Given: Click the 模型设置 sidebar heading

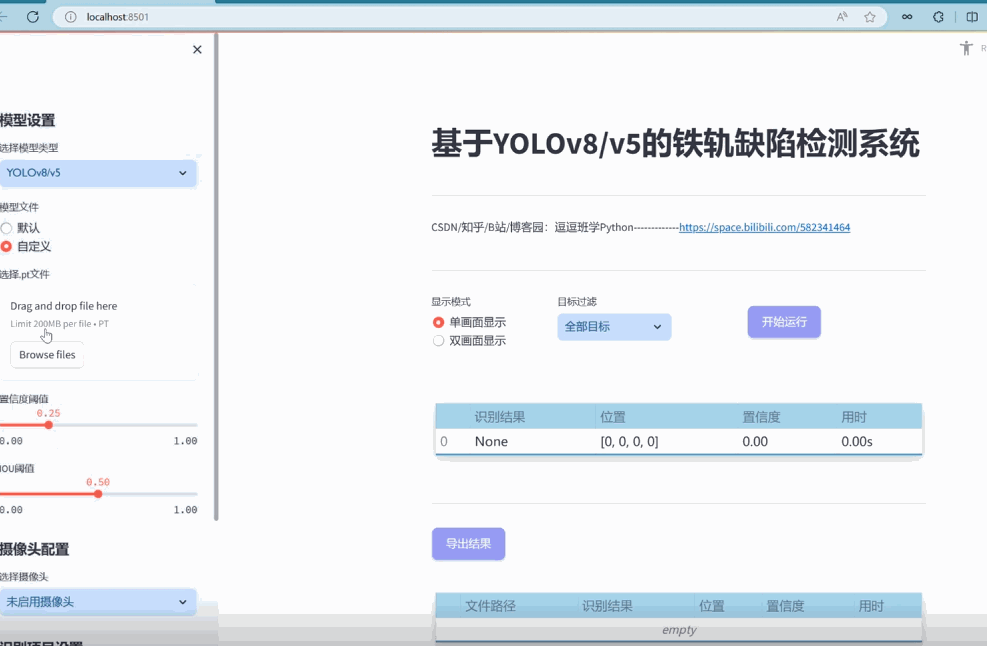Looking at the screenshot, I should (28, 120).
